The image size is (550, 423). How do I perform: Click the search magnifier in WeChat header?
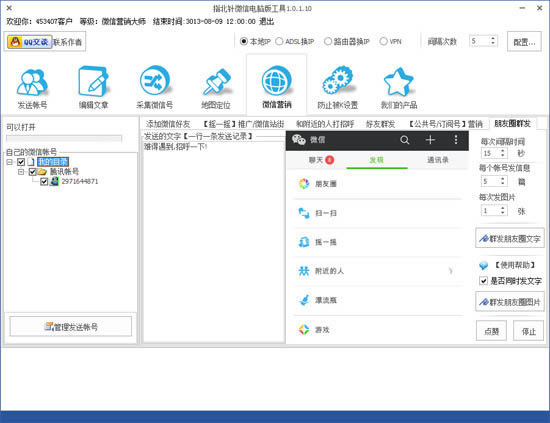(x=405, y=140)
